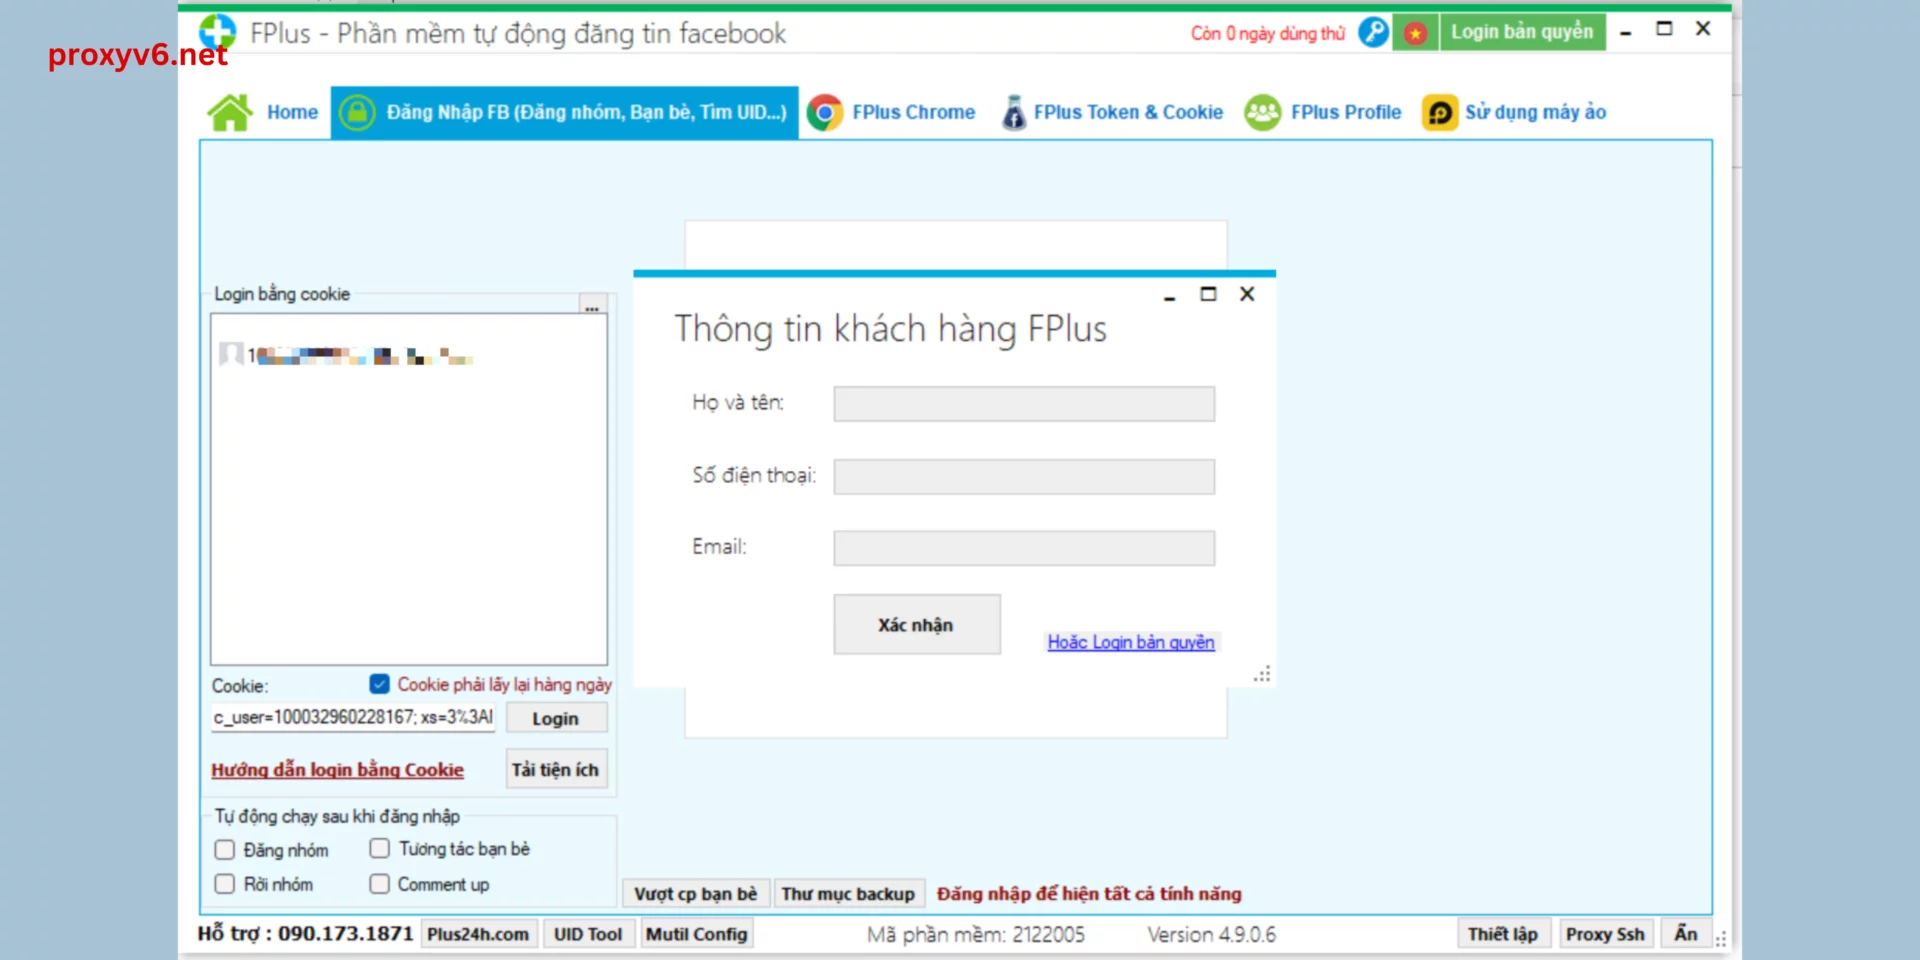The image size is (1920, 960).
Task: Focus the Email input field
Action: coord(1024,548)
